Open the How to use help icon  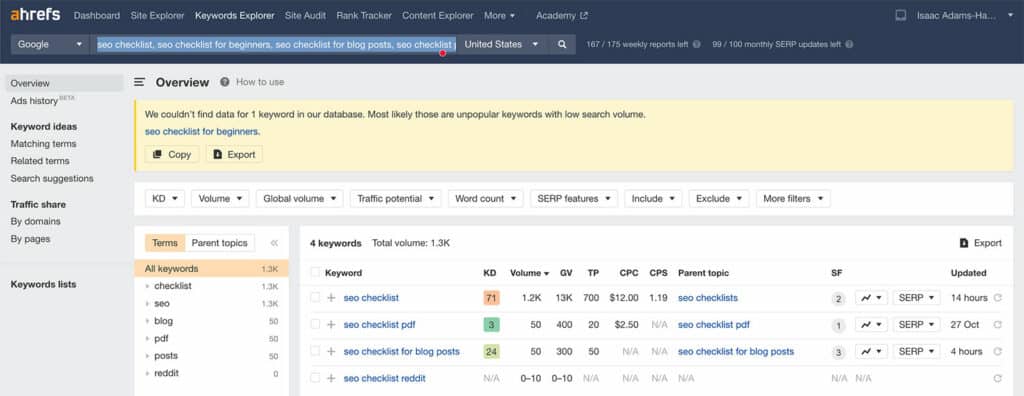click(225, 82)
